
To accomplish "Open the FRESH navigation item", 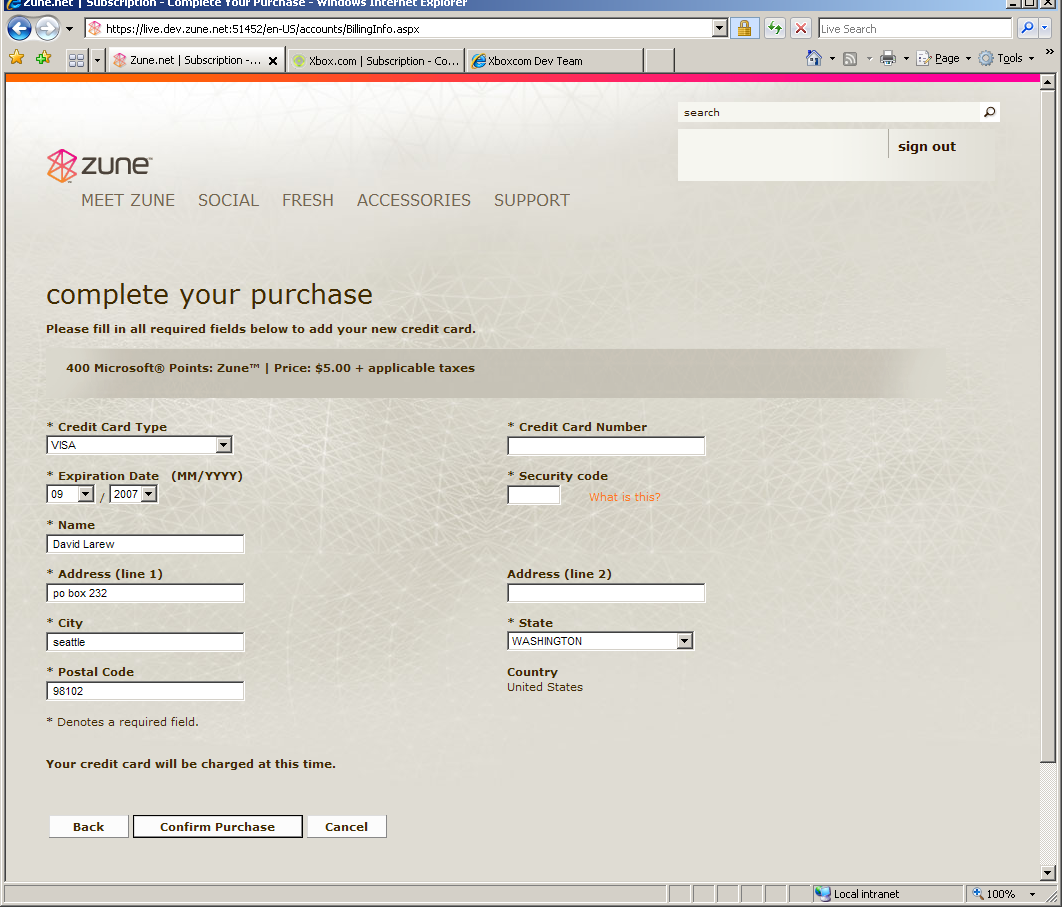I will click(x=308, y=201).
